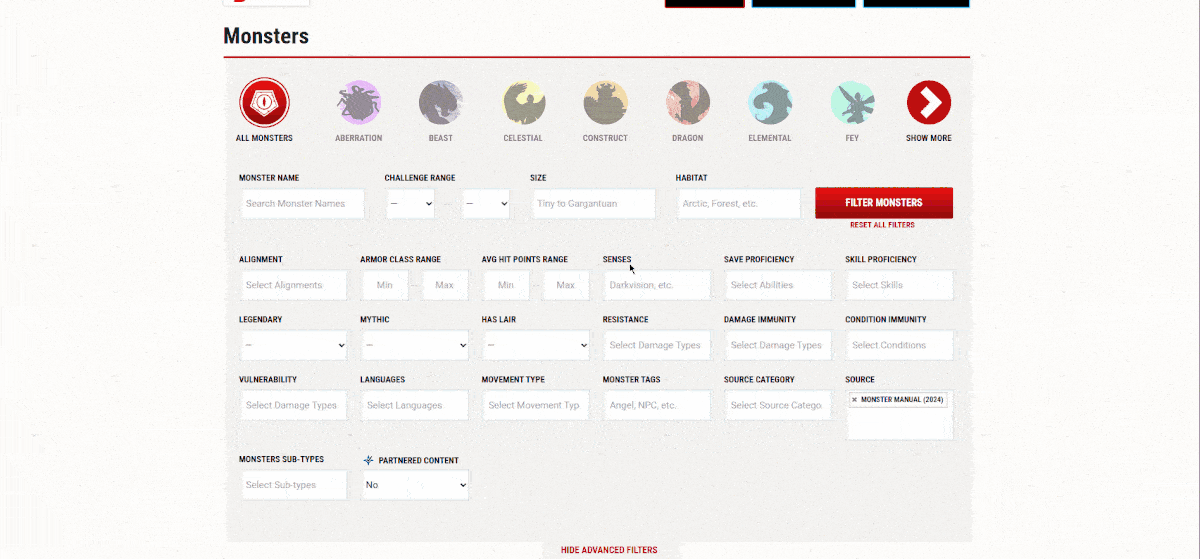Open the Challenge Range minimum dropdown
This screenshot has width=1200, height=559.
(x=410, y=203)
